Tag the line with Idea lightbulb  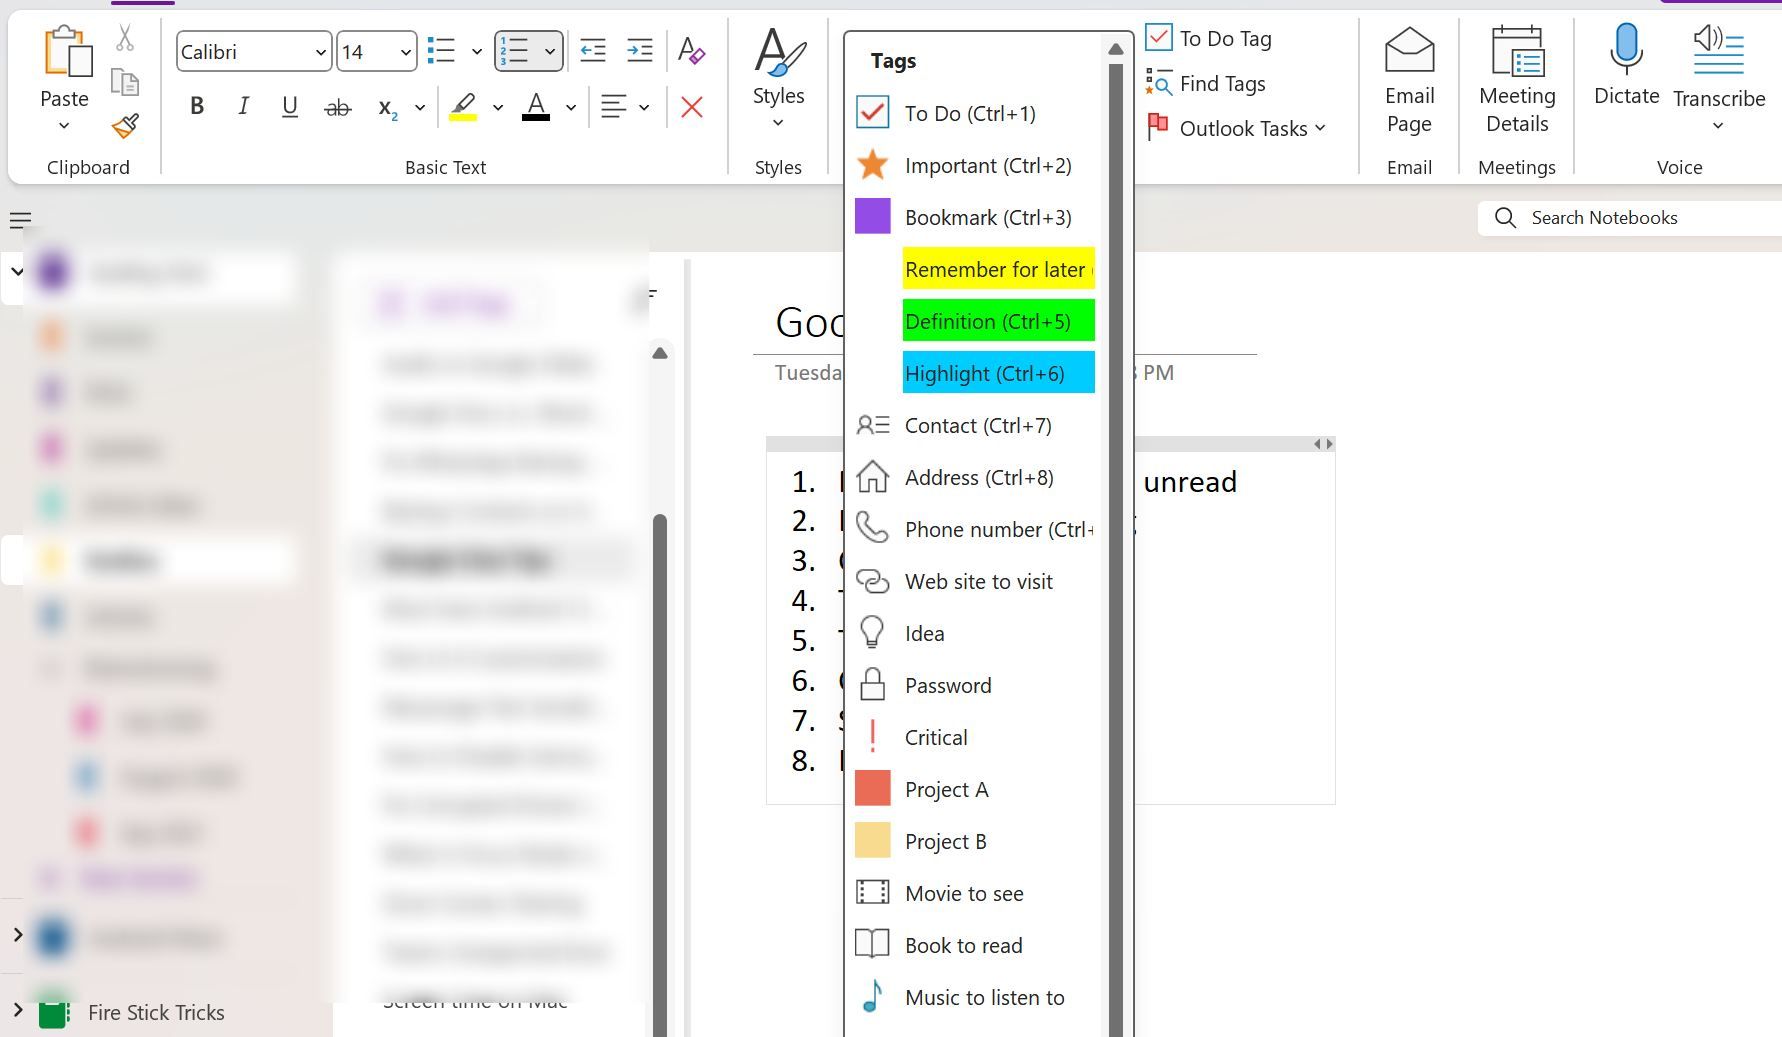coord(922,633)
